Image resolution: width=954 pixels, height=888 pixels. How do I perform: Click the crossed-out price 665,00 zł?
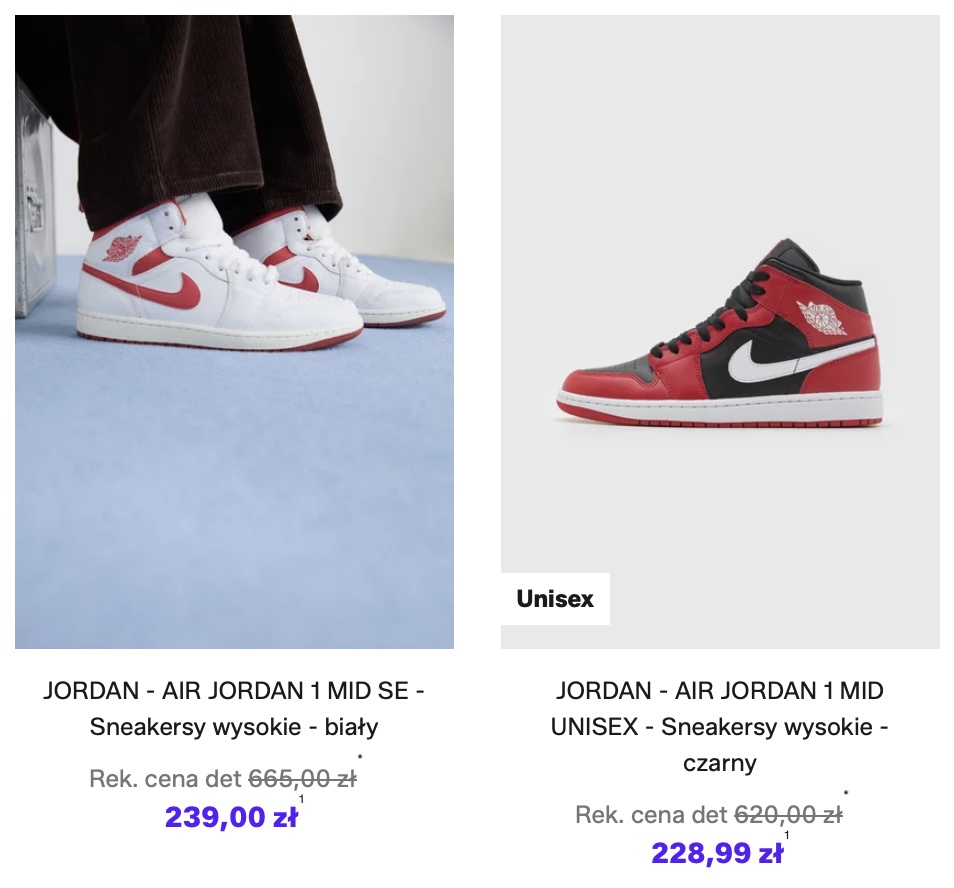click(302, 779)
